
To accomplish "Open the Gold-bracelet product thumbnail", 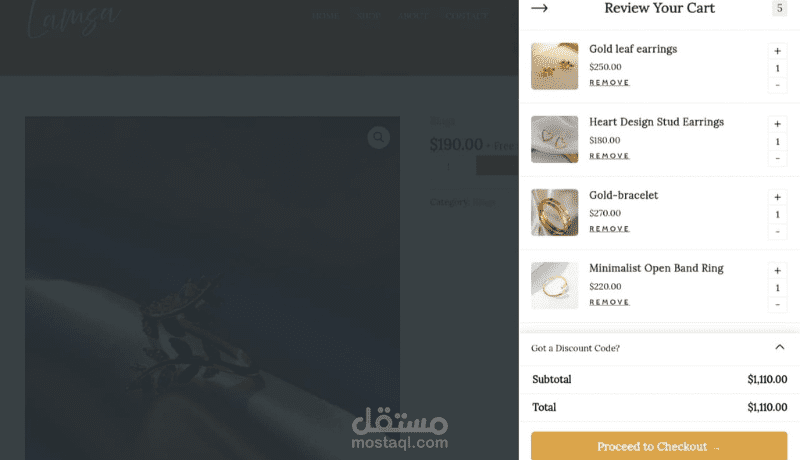I will (555, 213).
